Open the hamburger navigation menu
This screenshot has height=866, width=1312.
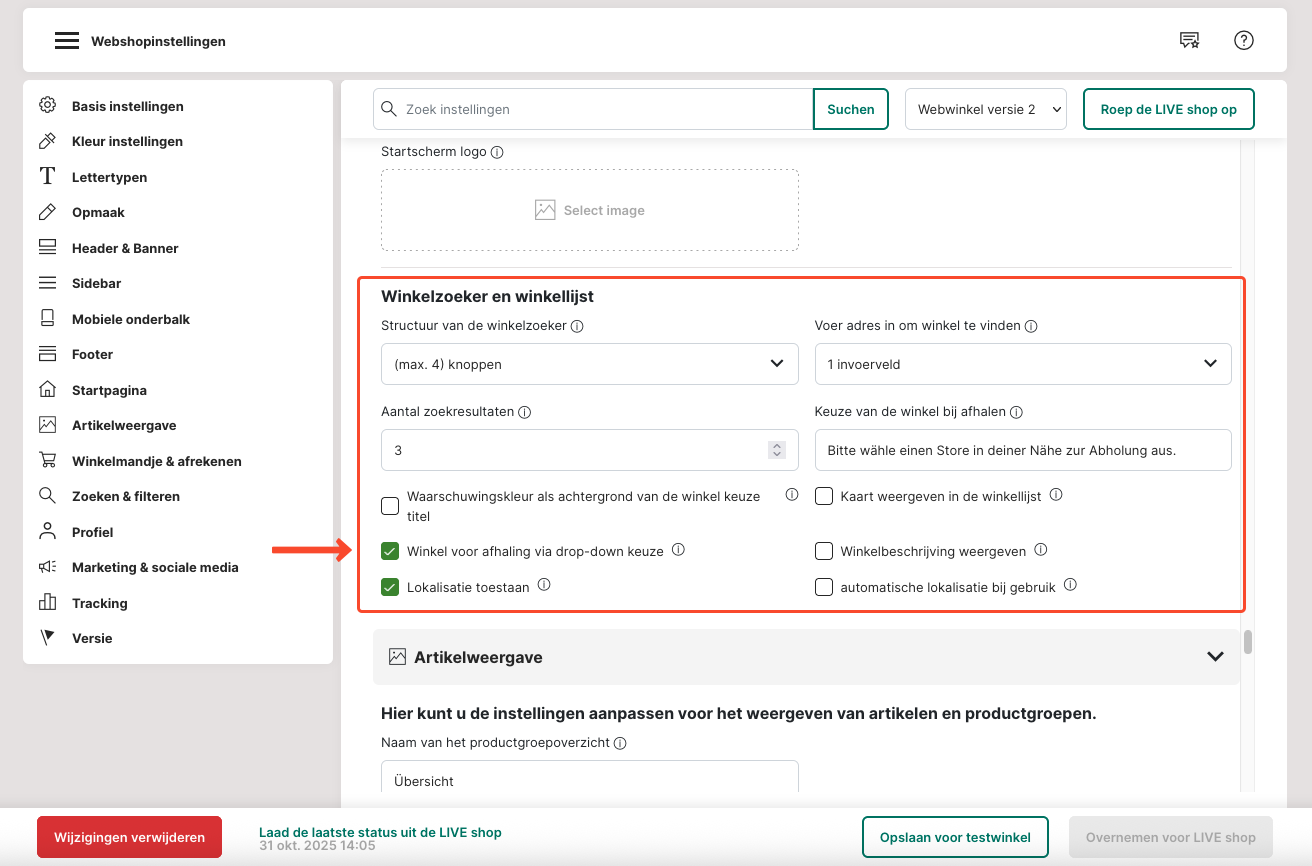(x=67, y=41)
